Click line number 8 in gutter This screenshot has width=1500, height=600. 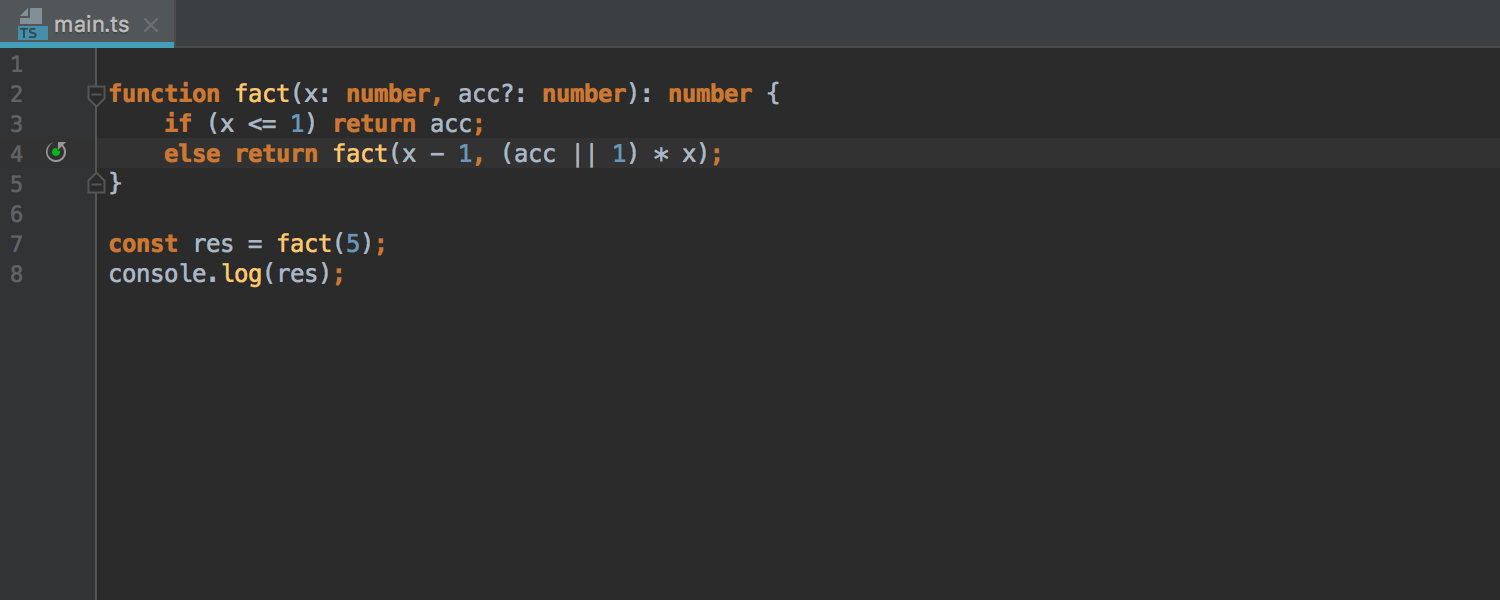tap(16, 274)
